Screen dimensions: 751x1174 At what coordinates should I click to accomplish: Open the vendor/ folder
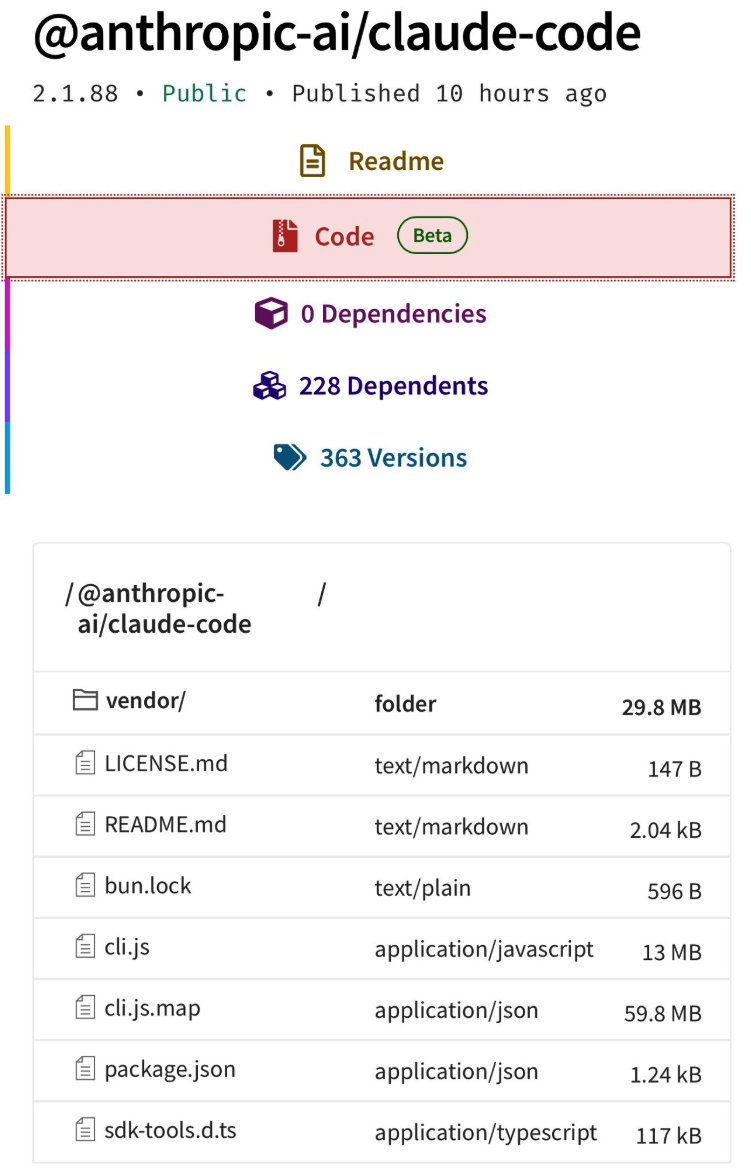(146, 701)
